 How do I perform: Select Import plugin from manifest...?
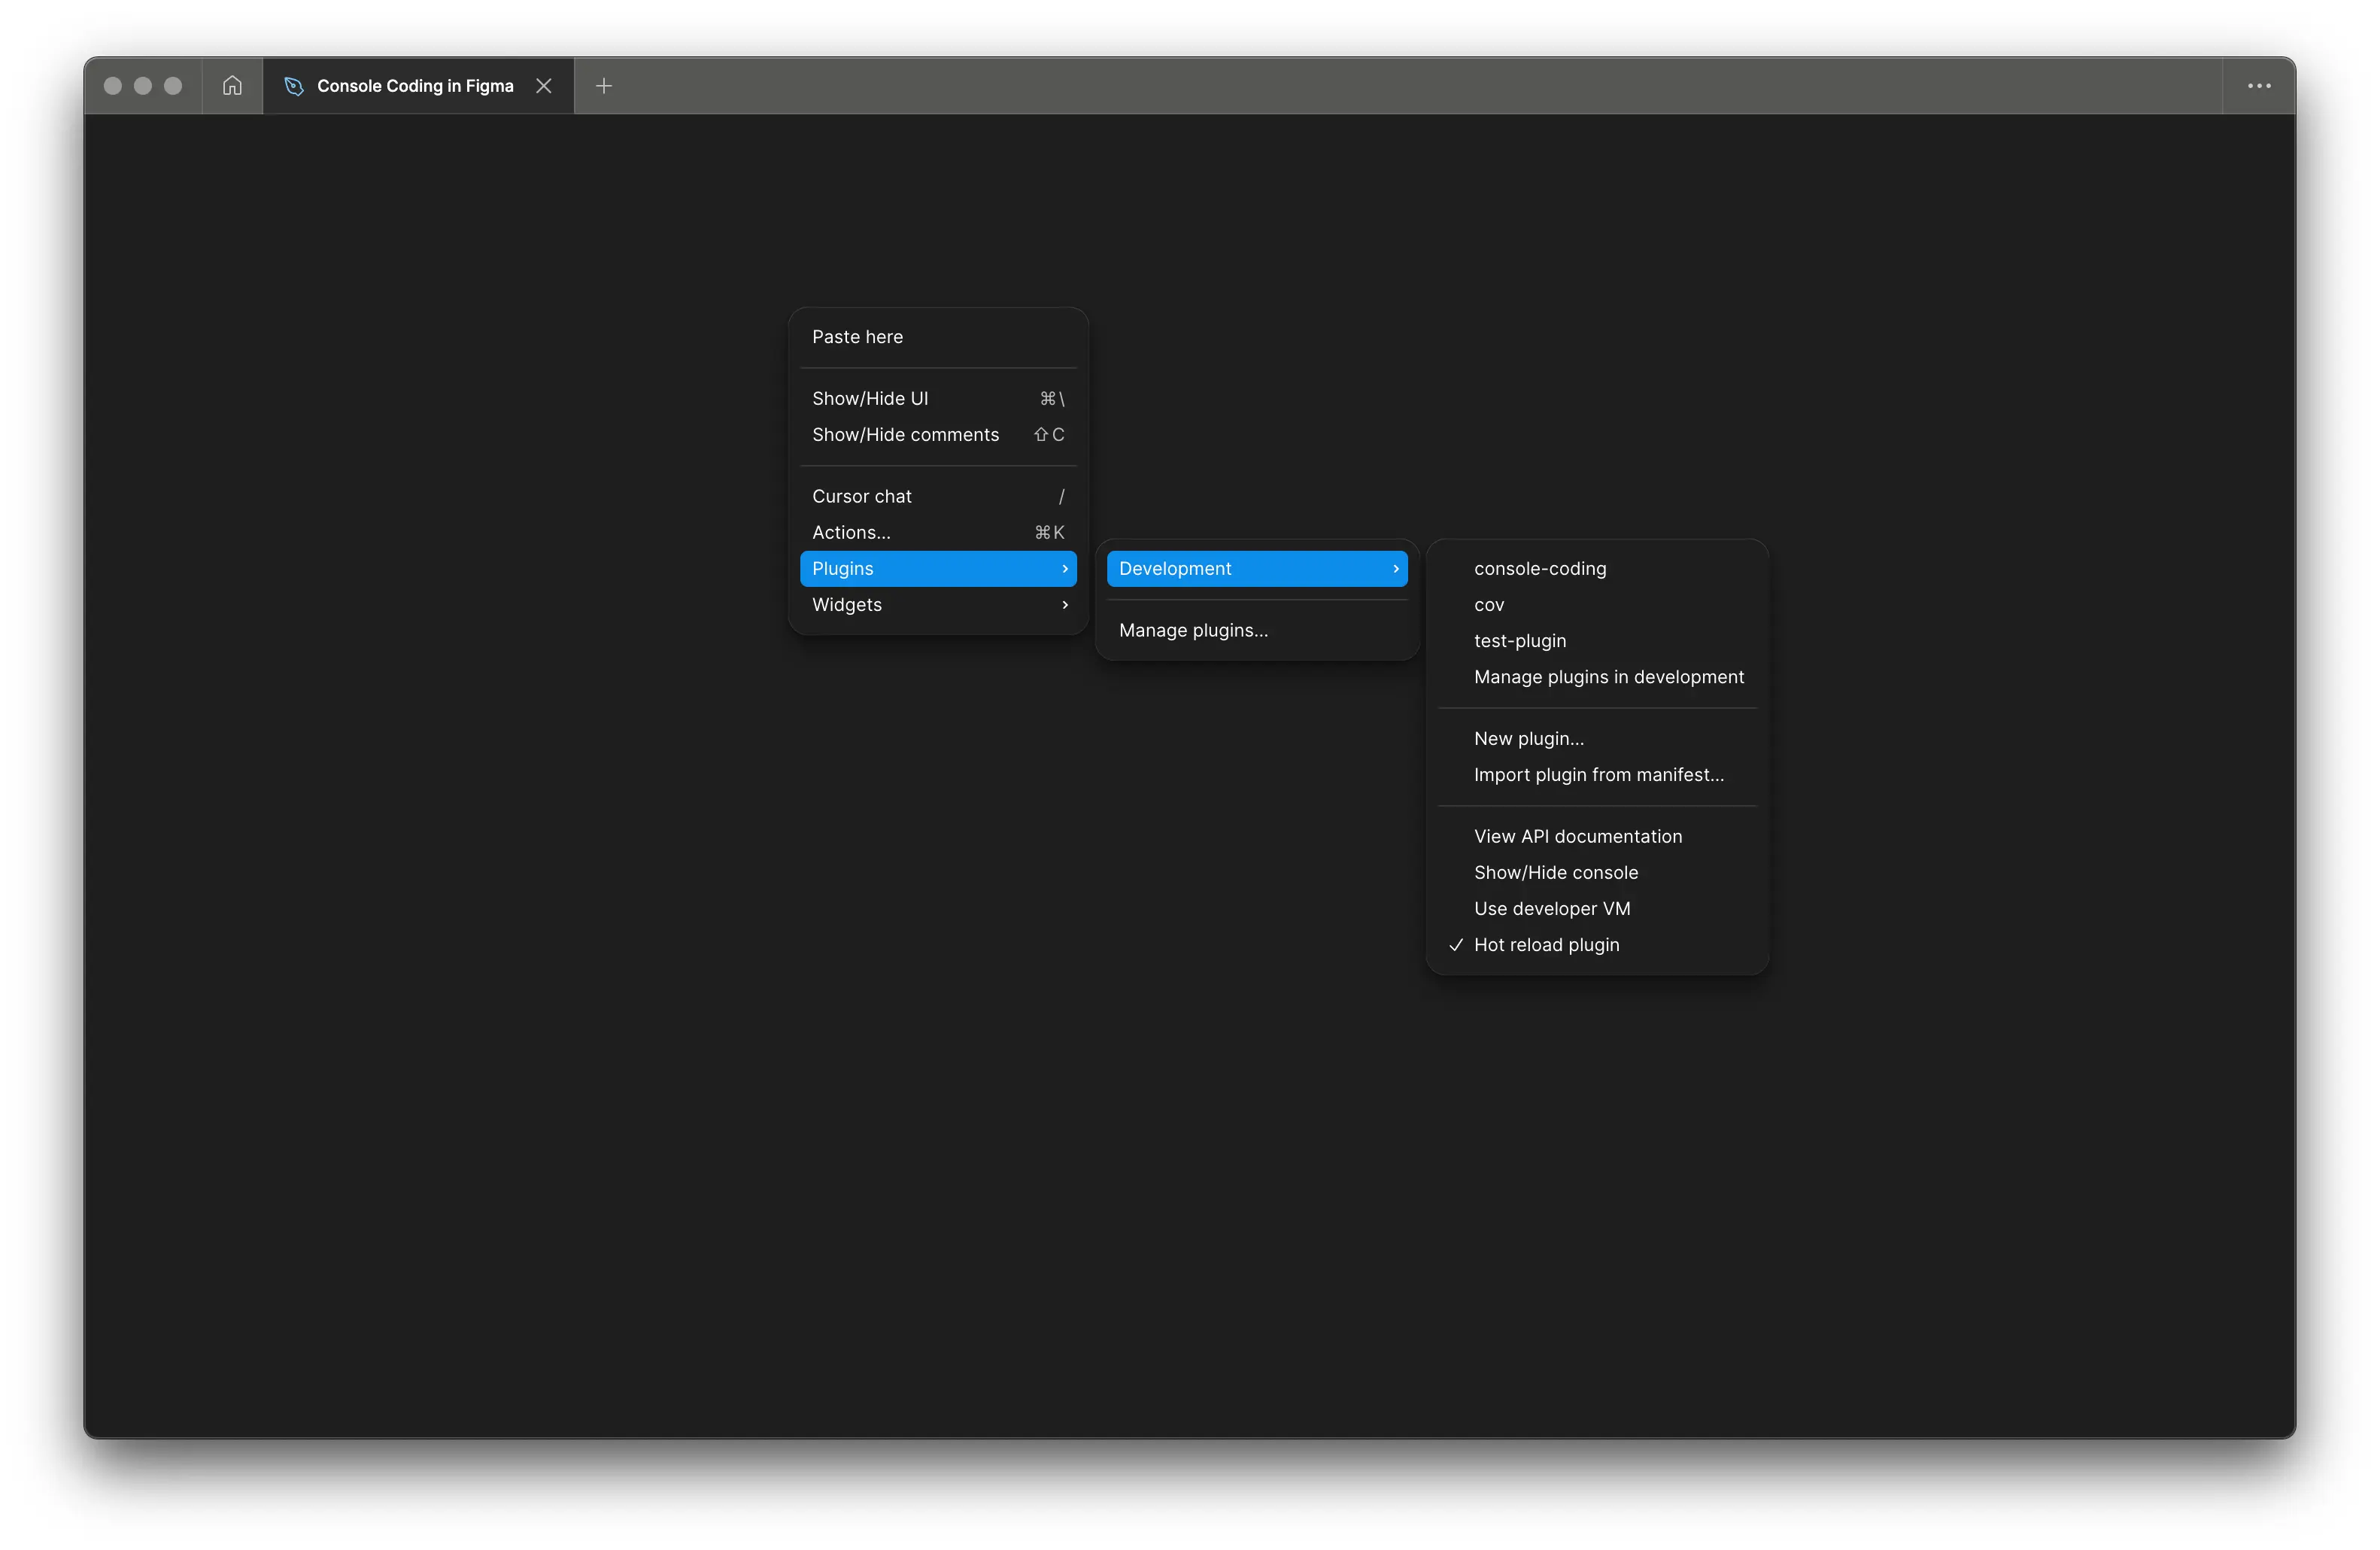point(1598,775)
